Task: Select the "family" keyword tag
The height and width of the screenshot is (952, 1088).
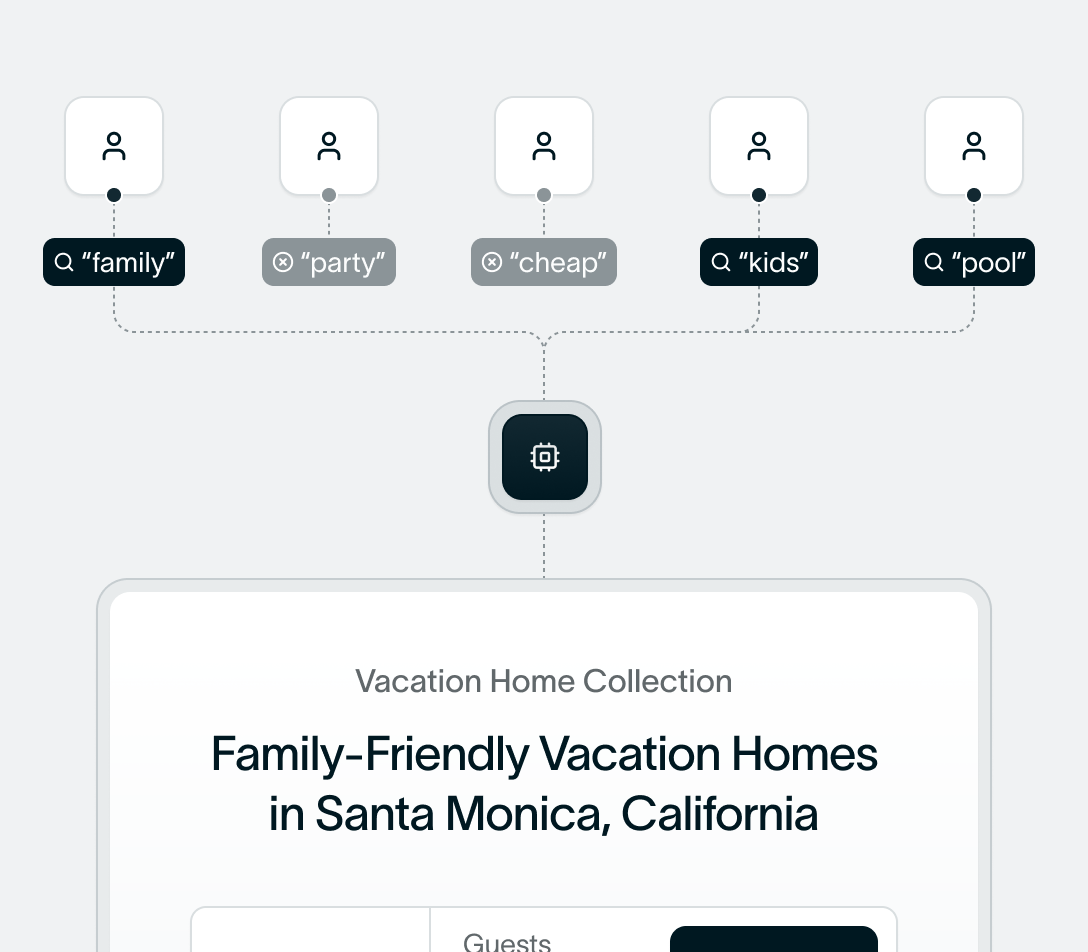Action: pyautogui.click(x=114, y=262)
